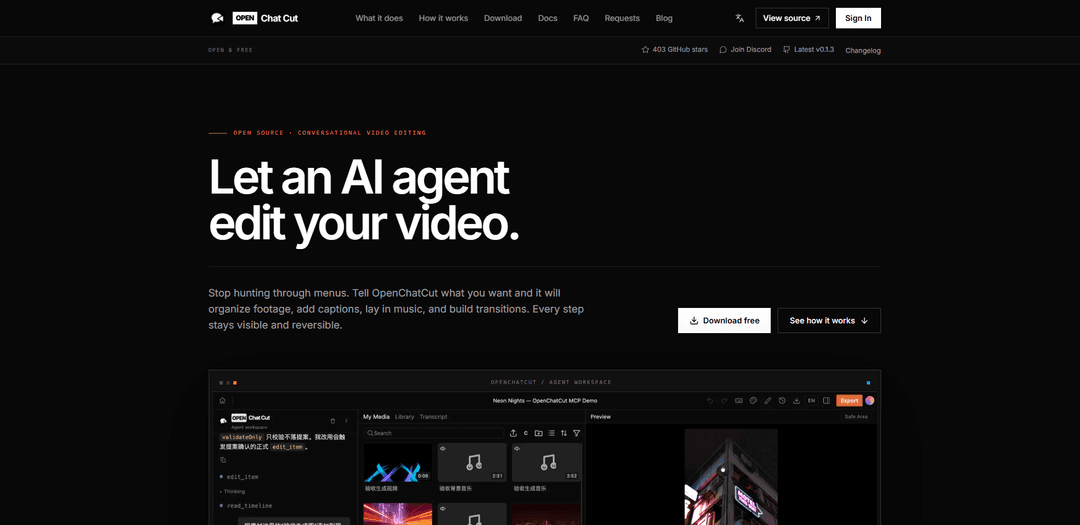Click the See how it works button

point(829,320)
